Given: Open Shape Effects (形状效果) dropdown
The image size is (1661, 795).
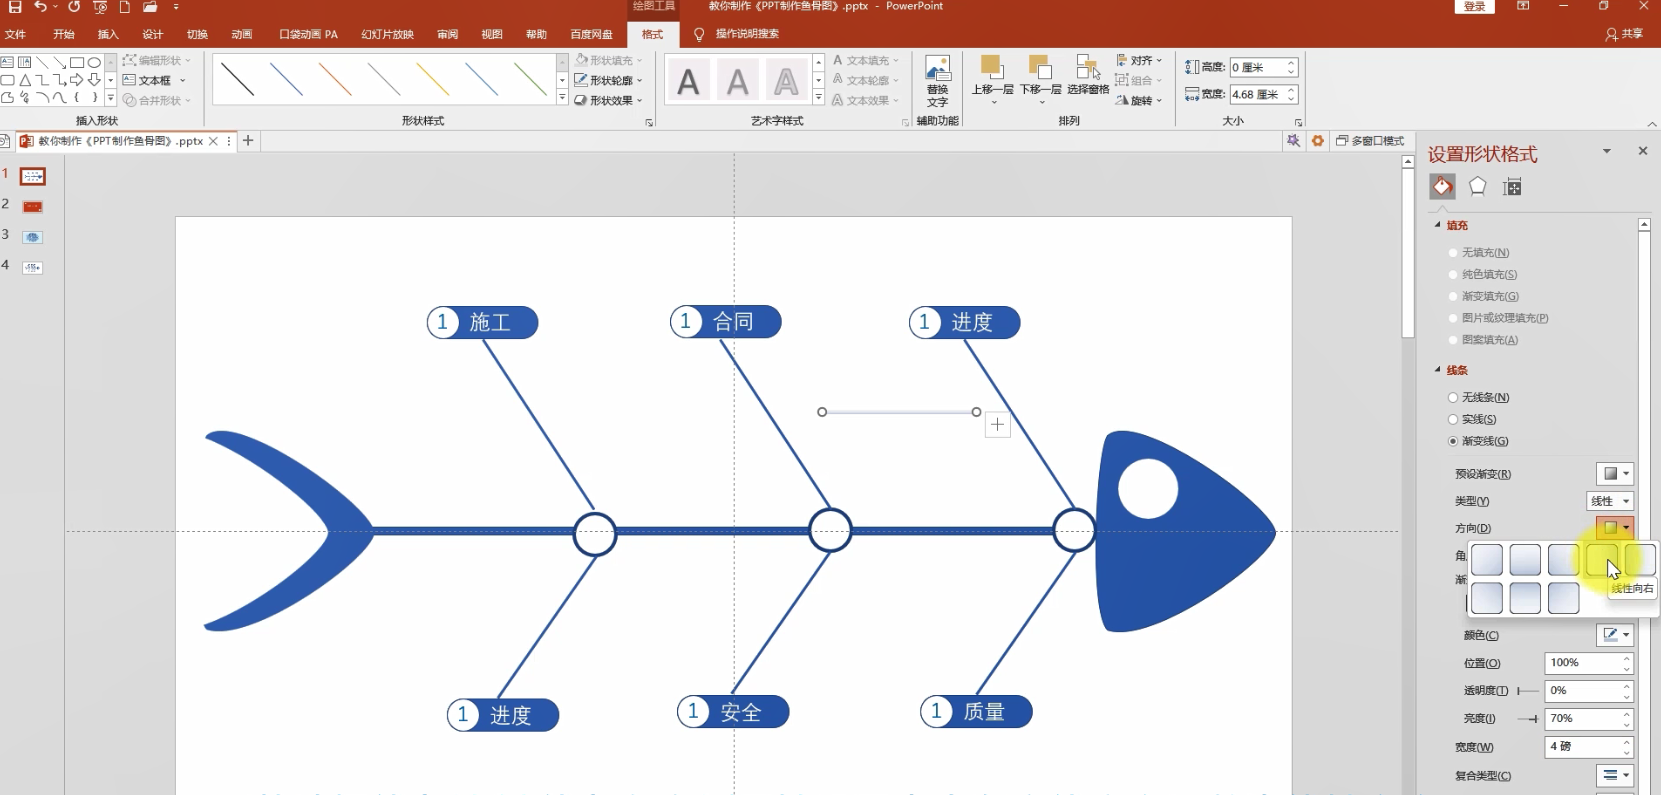Looking at the screenshot, I should click(x=609, y=100).
